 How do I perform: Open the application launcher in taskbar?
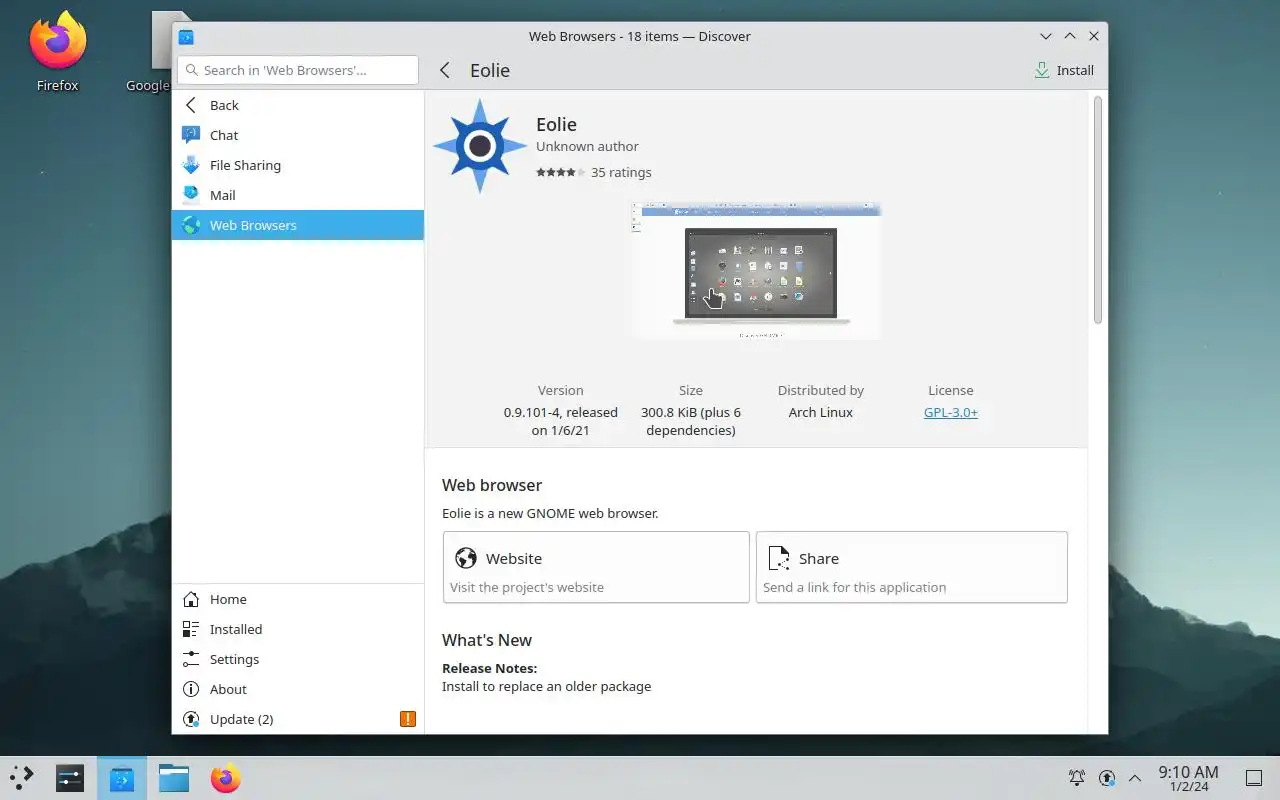click(x=22, y=778)
